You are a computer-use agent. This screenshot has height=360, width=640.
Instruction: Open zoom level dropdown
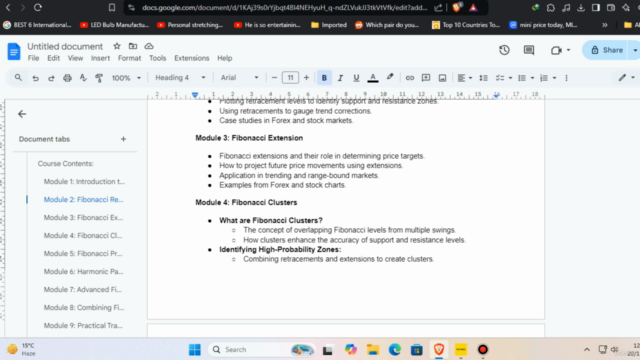pyautogui.click(x=126, y=78)
